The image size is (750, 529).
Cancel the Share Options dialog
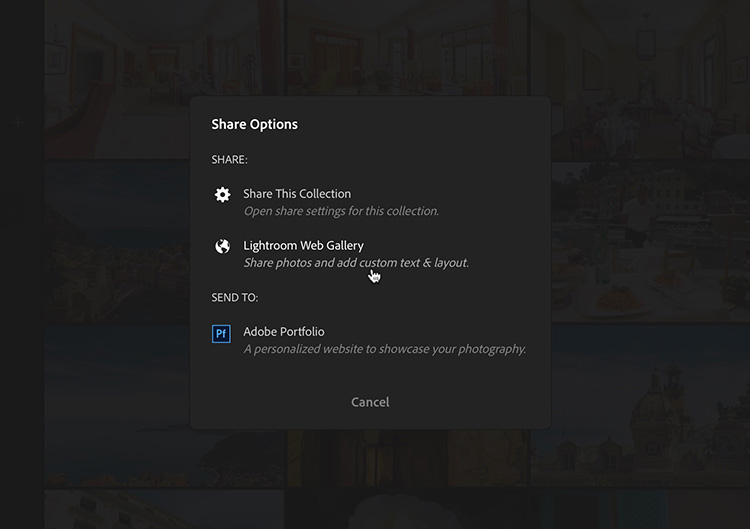tap(370, 402)
